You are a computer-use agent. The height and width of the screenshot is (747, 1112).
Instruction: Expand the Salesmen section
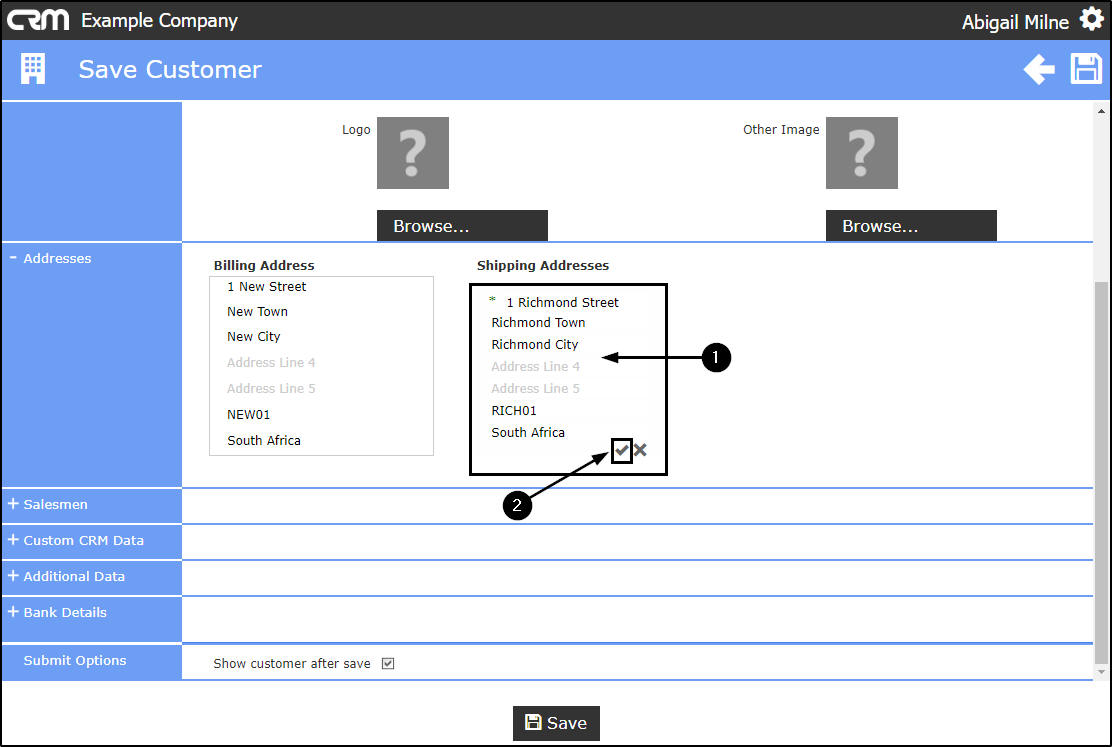click(x=48, y=504)
